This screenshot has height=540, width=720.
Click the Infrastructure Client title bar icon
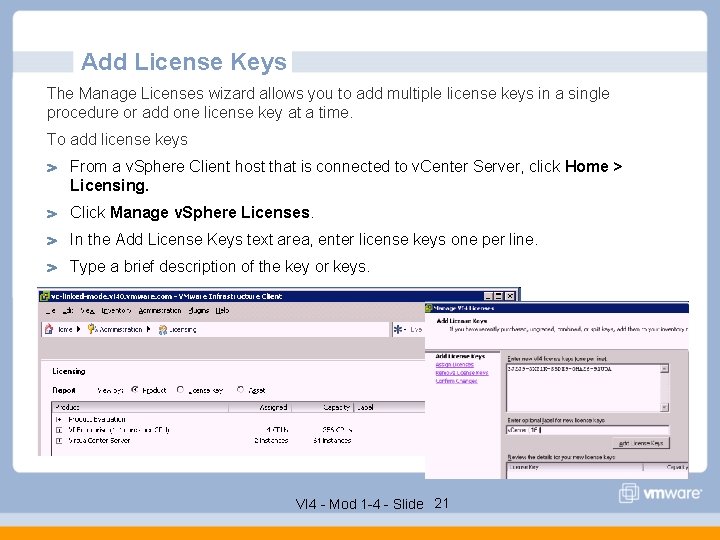(44, 297)
